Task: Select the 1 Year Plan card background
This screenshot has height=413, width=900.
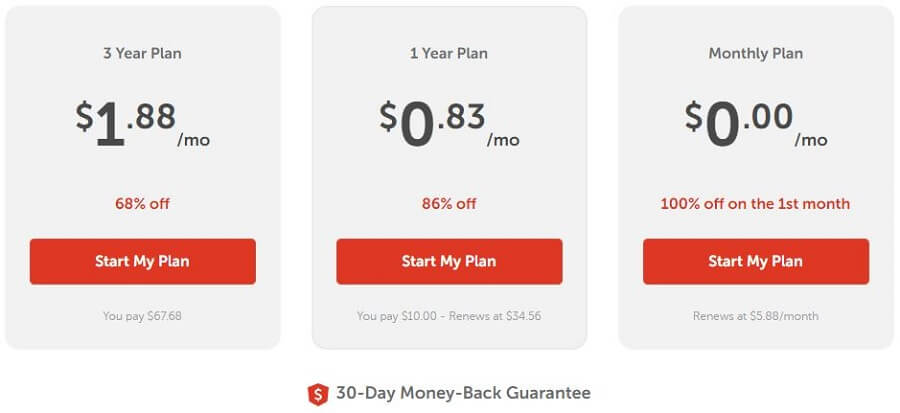Action: [x=449, y=177]
